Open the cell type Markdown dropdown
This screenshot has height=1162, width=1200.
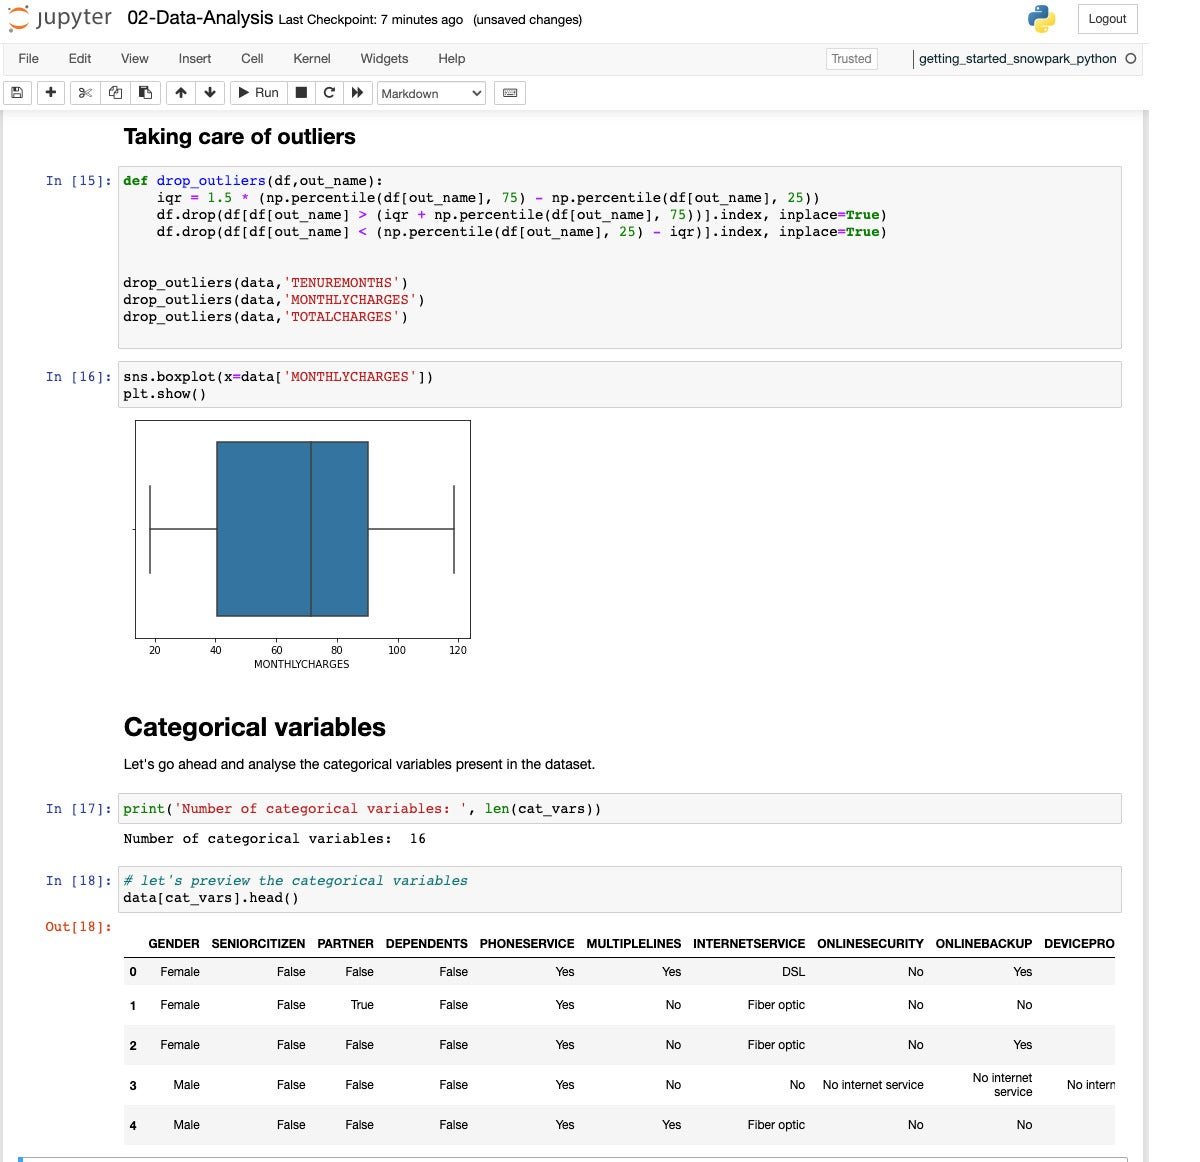tap(431, 93)
